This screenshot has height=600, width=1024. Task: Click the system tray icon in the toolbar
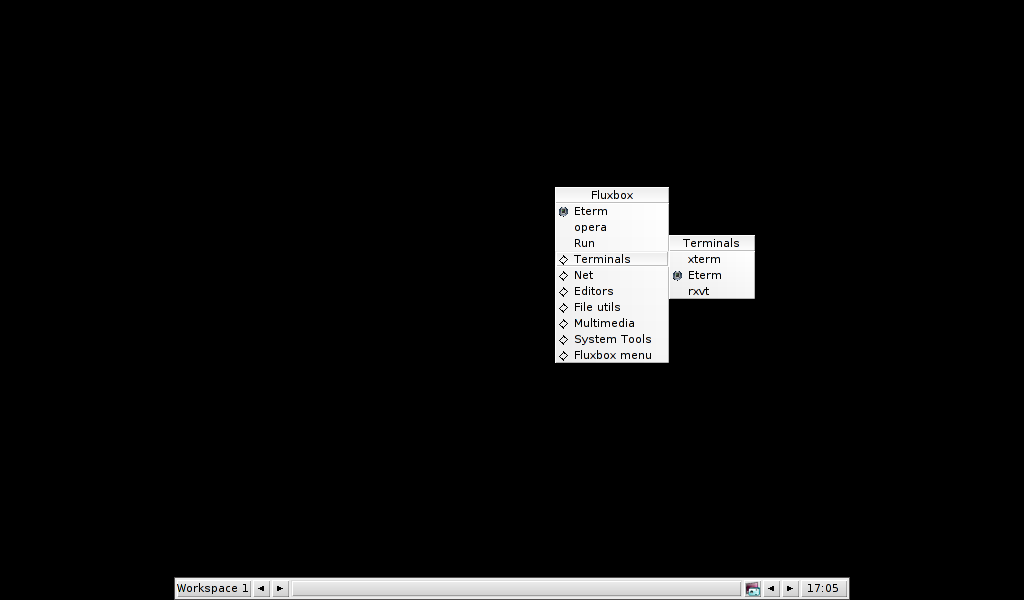(x=752, y=589)
